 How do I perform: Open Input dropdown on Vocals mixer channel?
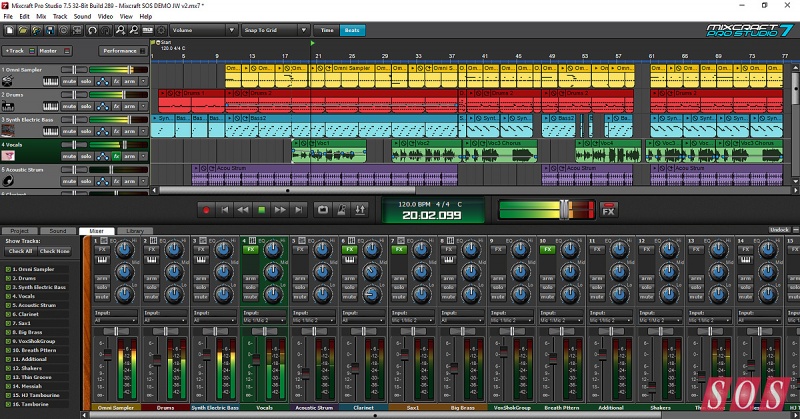[264, 321]
